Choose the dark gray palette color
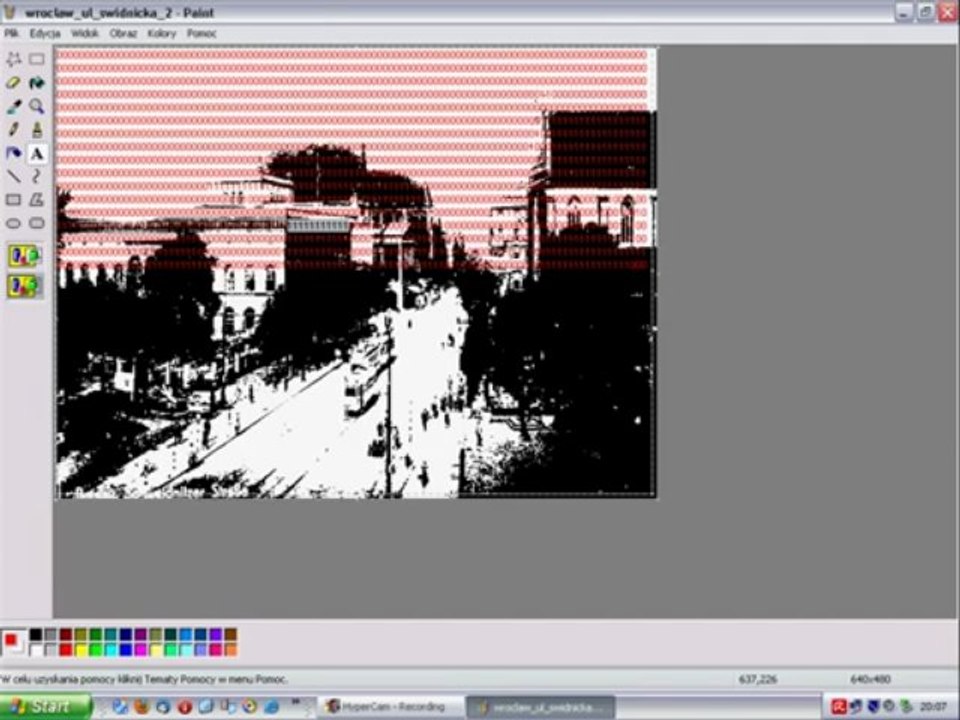This screenshot has height=720, width=960. click(51, 635)
